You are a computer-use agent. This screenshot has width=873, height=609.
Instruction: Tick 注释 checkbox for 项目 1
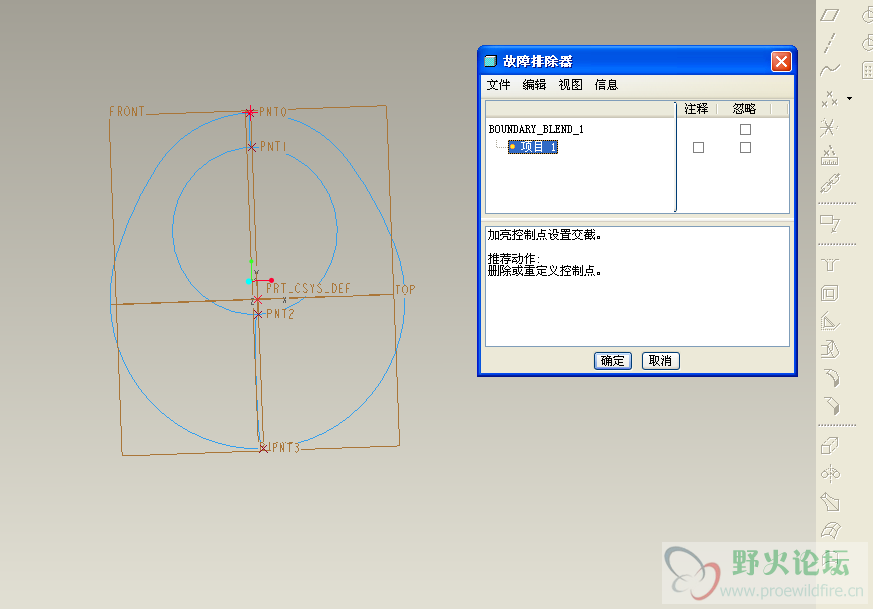[x=698, y=147]
